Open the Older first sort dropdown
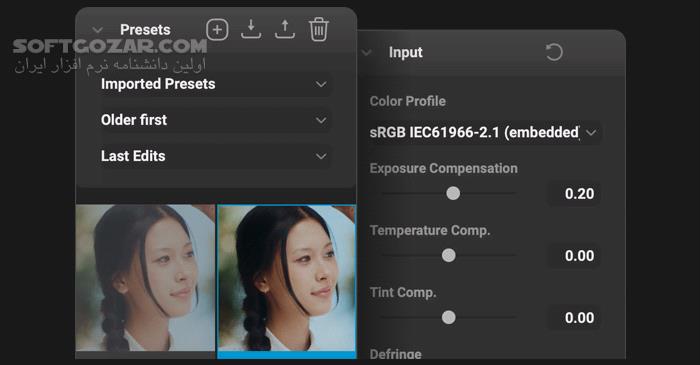 [215, 120]
